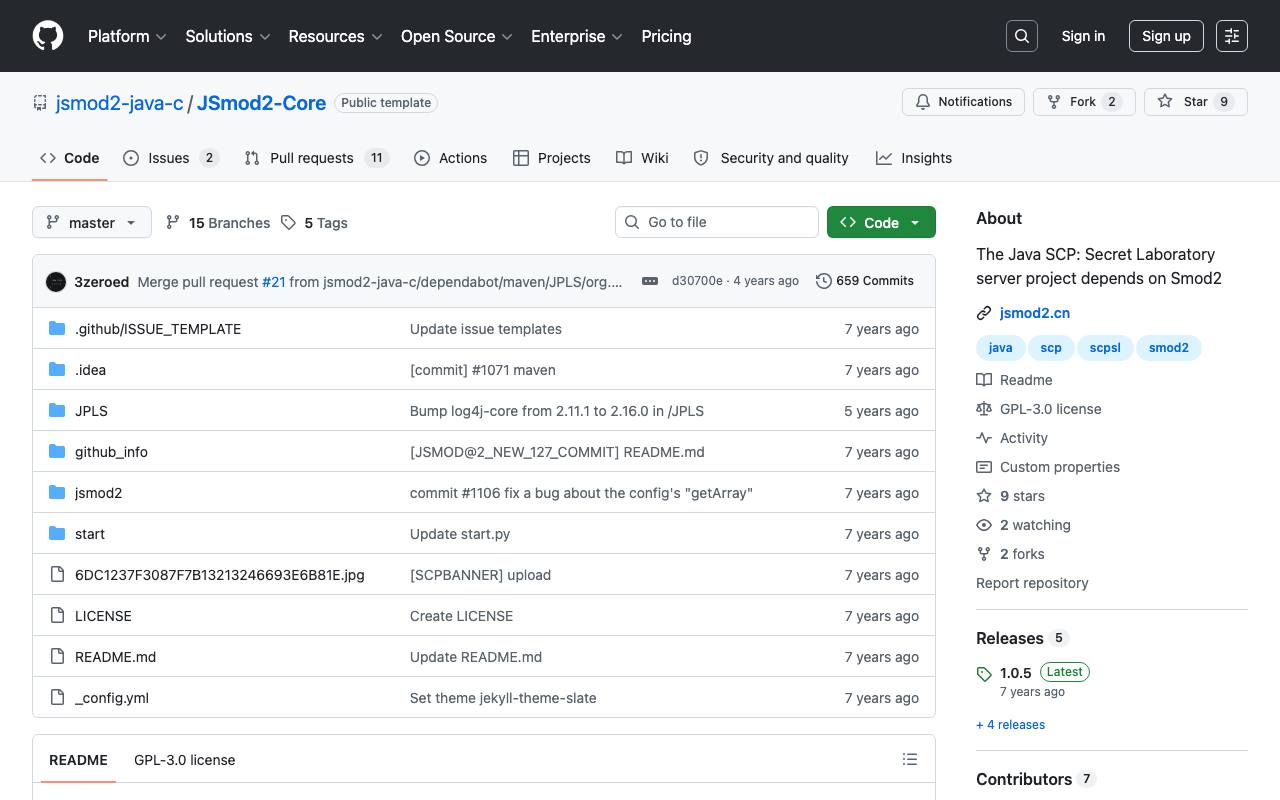Viewport: 1280px width, 800px height.
Task: Open the green Code dropdown button
Action: tap(881, 222)
